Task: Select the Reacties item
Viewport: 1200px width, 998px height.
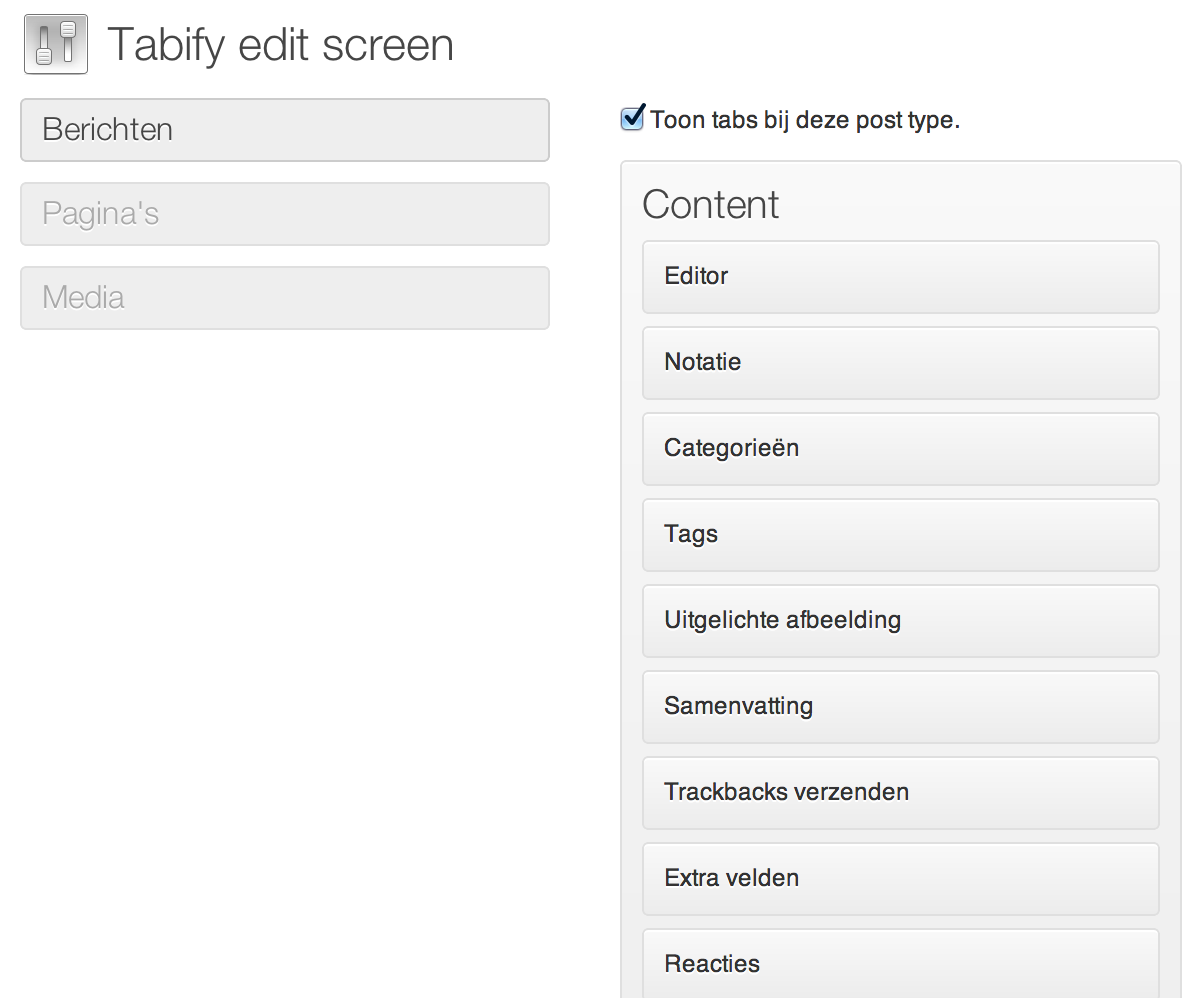Action: pos(900,965)
